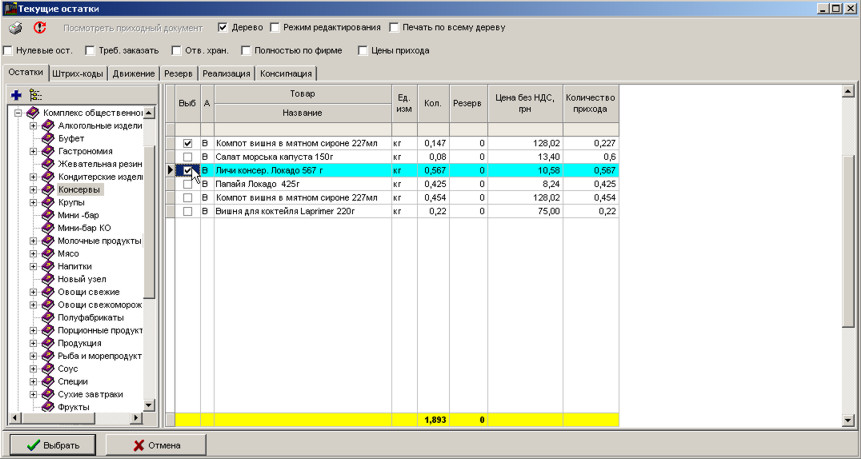The image size is (861, 459).
Task: Select the Буфет book icon in tree
Action: click(48, 139)
